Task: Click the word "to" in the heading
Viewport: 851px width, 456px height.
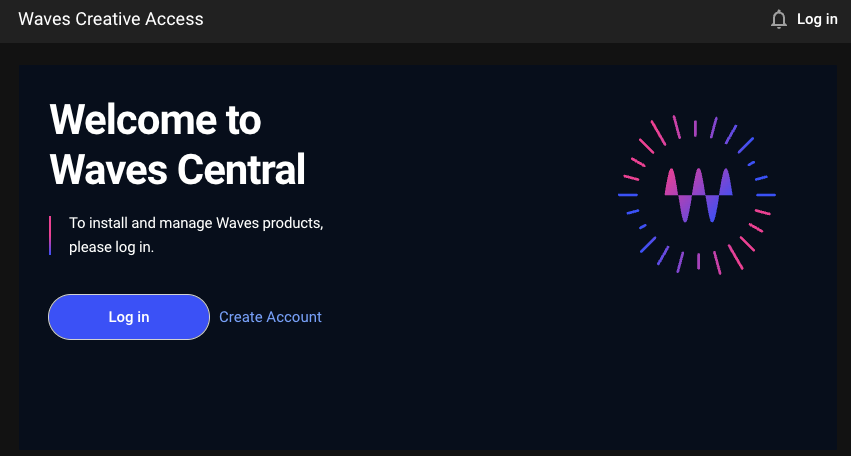Action: 238,121
